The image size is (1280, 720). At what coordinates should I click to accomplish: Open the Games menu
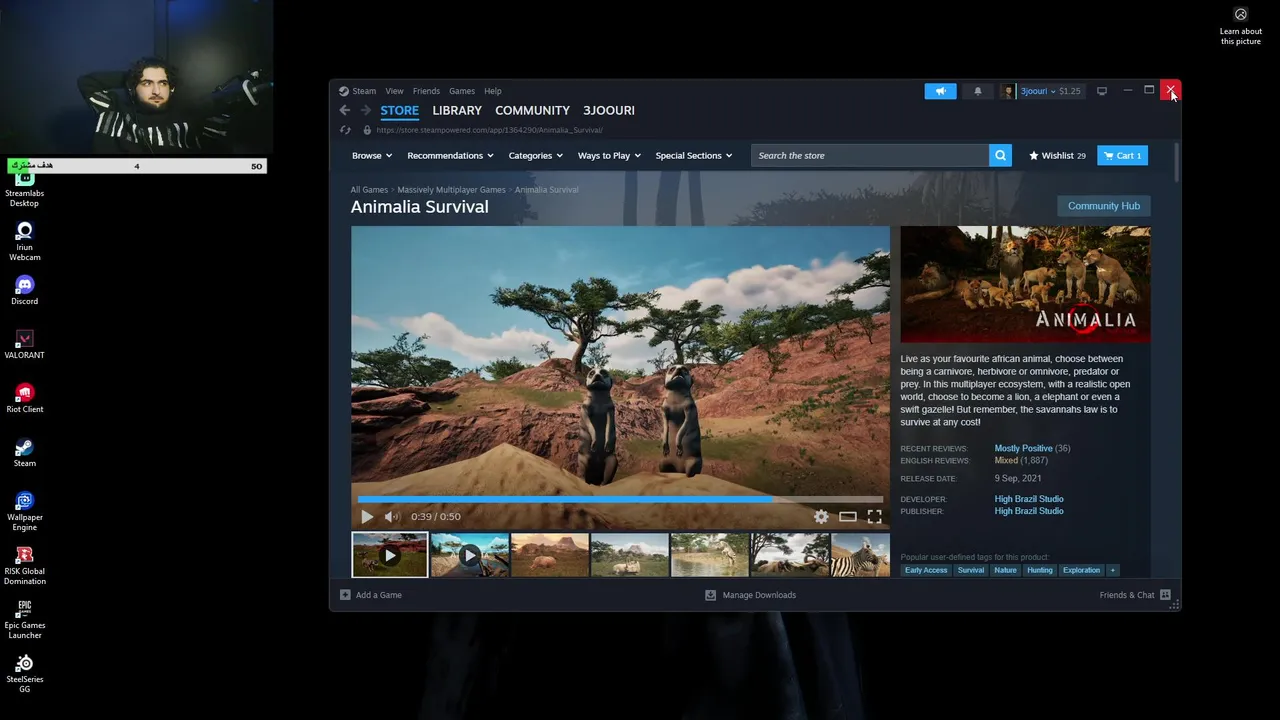pos(462,91)
